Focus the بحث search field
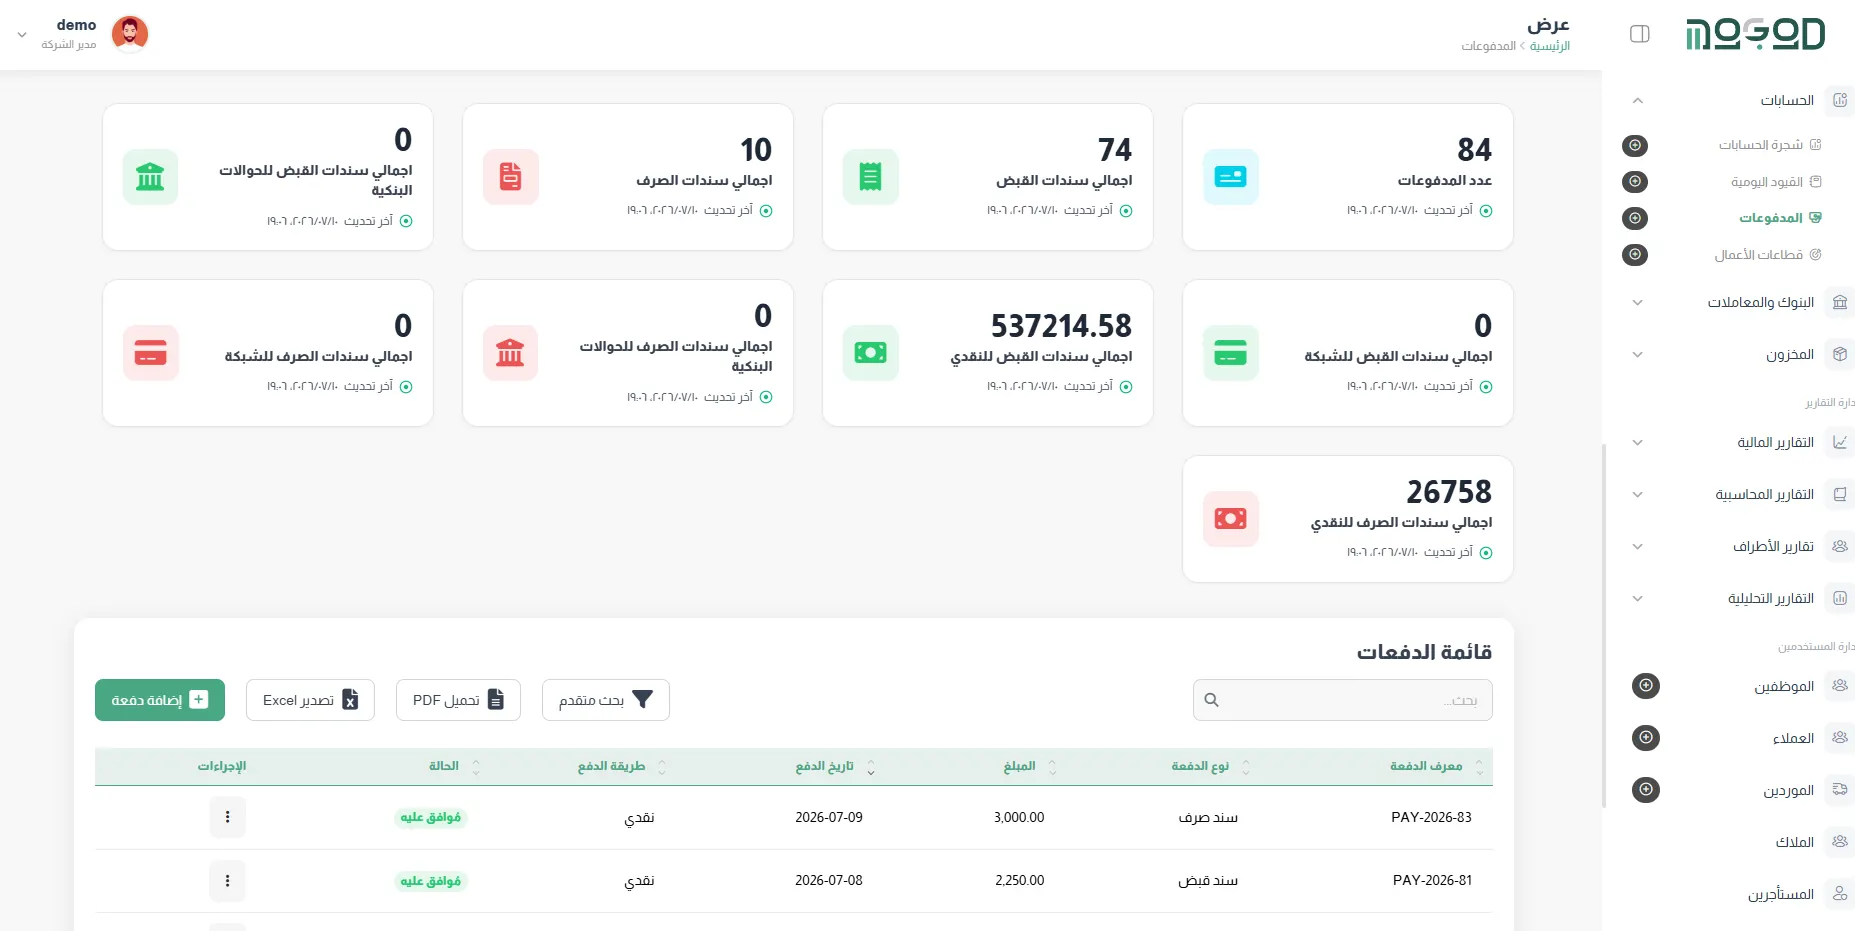 pos(1342,700)
